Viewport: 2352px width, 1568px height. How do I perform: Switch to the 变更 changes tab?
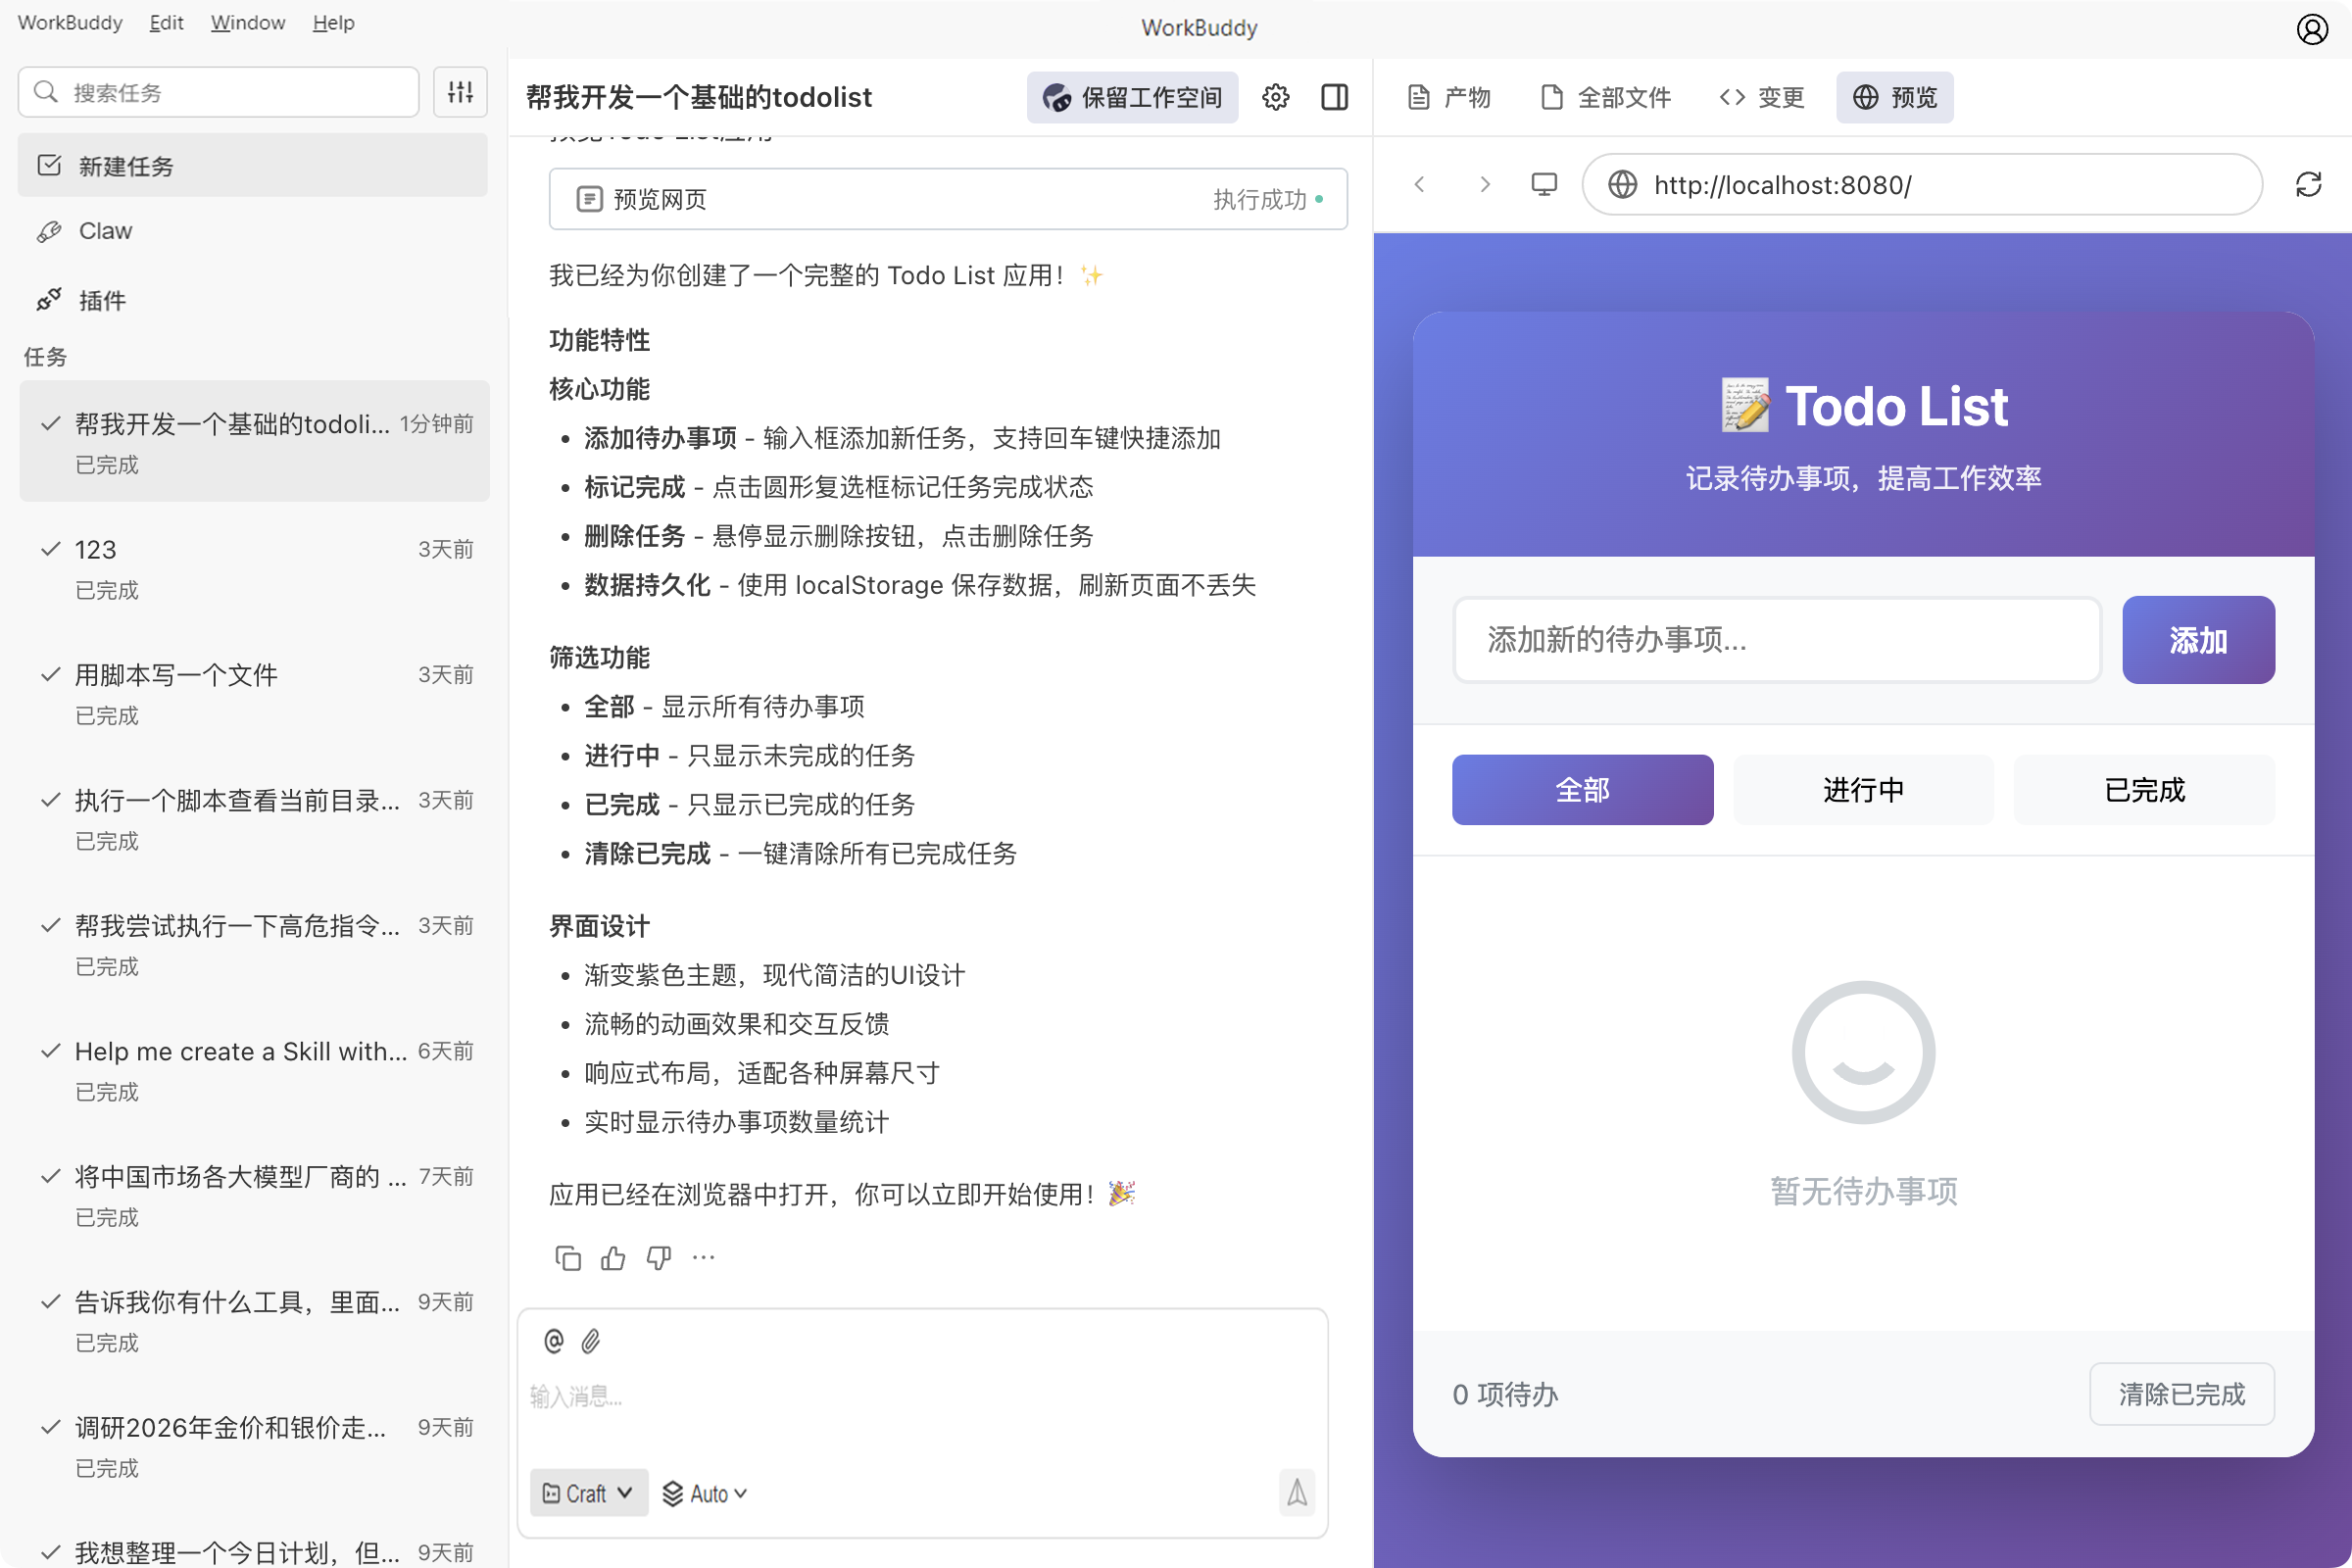coord(1762,97)
